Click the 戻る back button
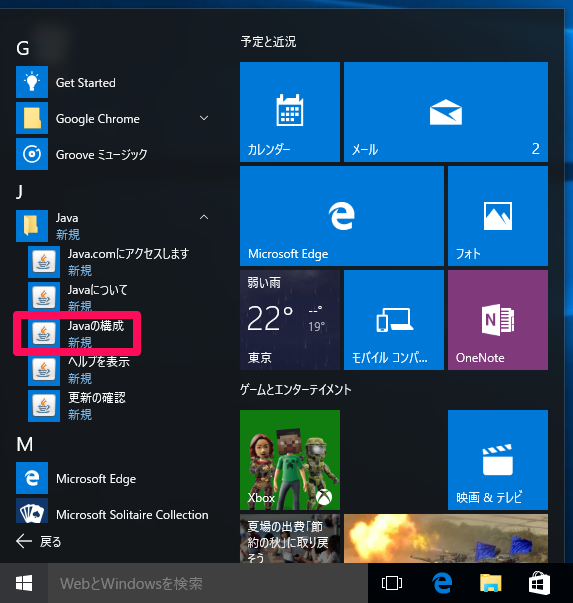This screenshot has height=603, width=573. [38, 541]
